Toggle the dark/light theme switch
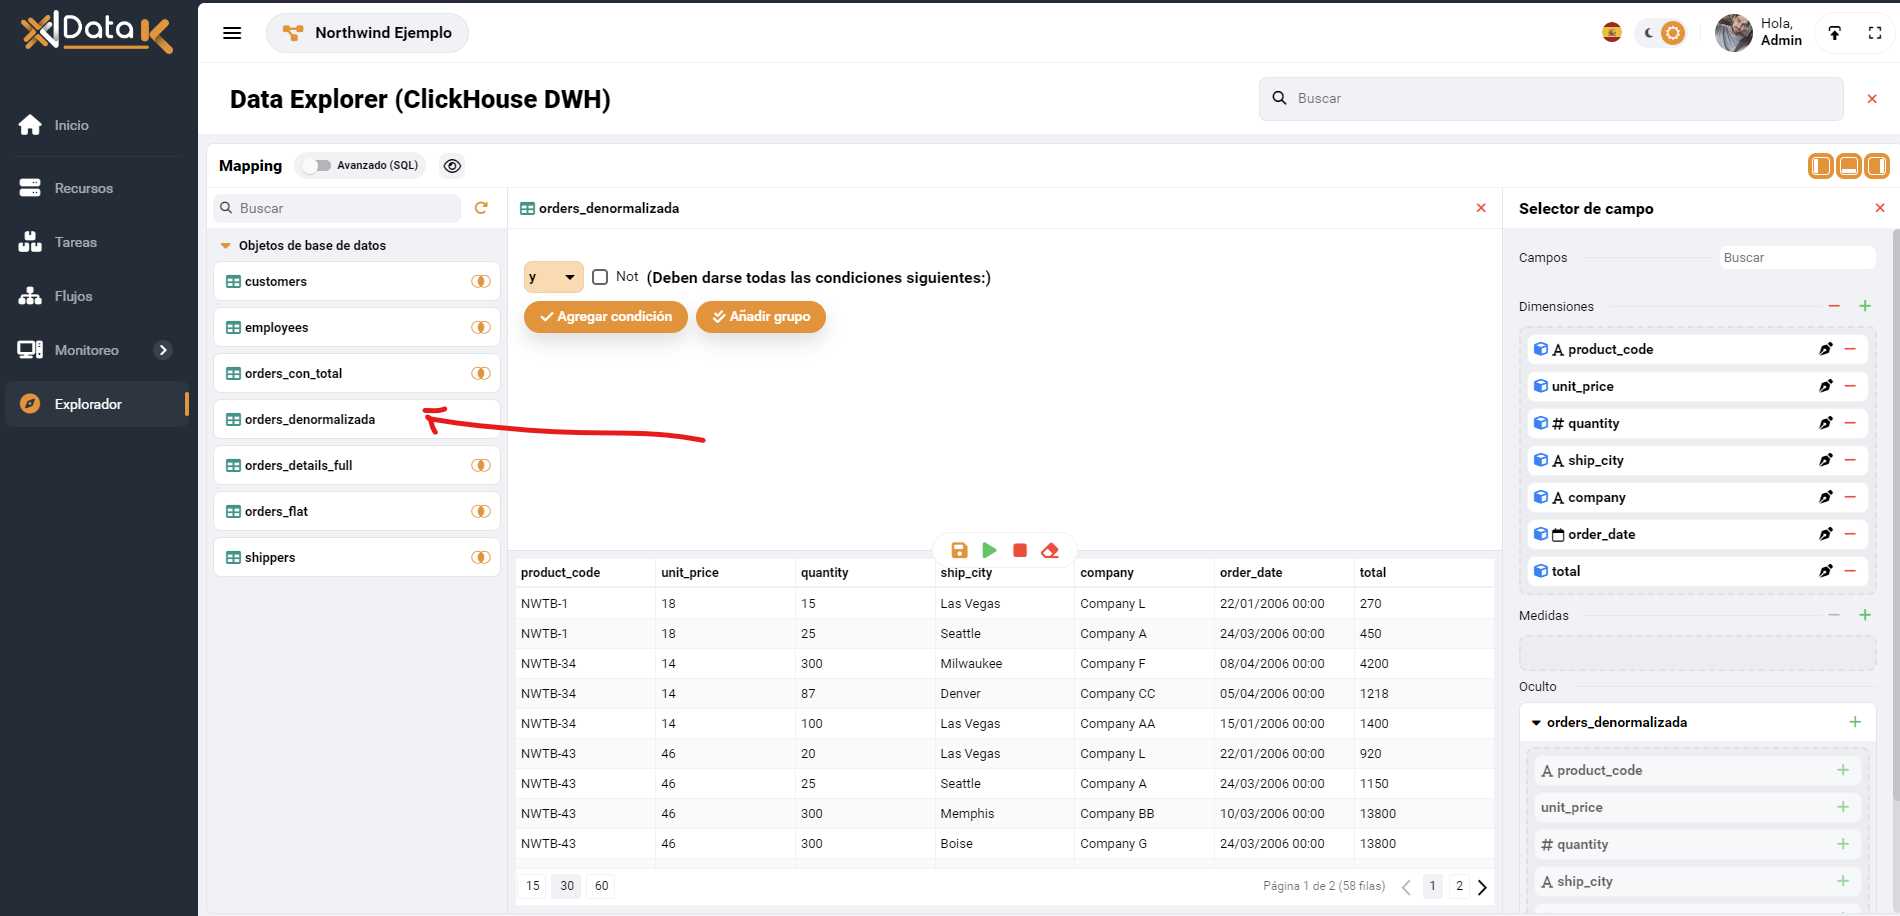The image size is (1900, 916). pos(1661,33)
